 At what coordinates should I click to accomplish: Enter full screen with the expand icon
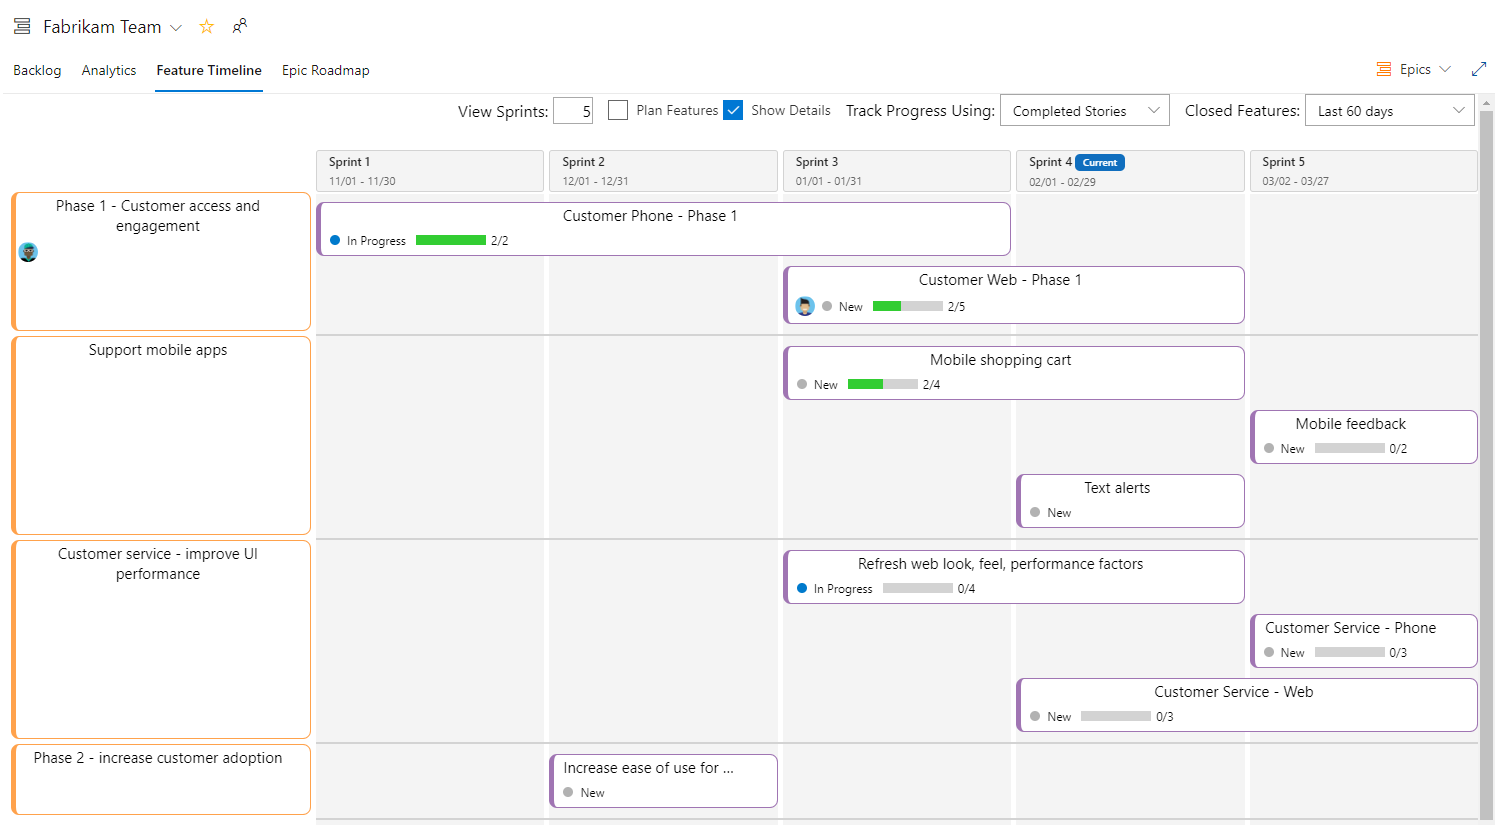[x=1479, y=69]
